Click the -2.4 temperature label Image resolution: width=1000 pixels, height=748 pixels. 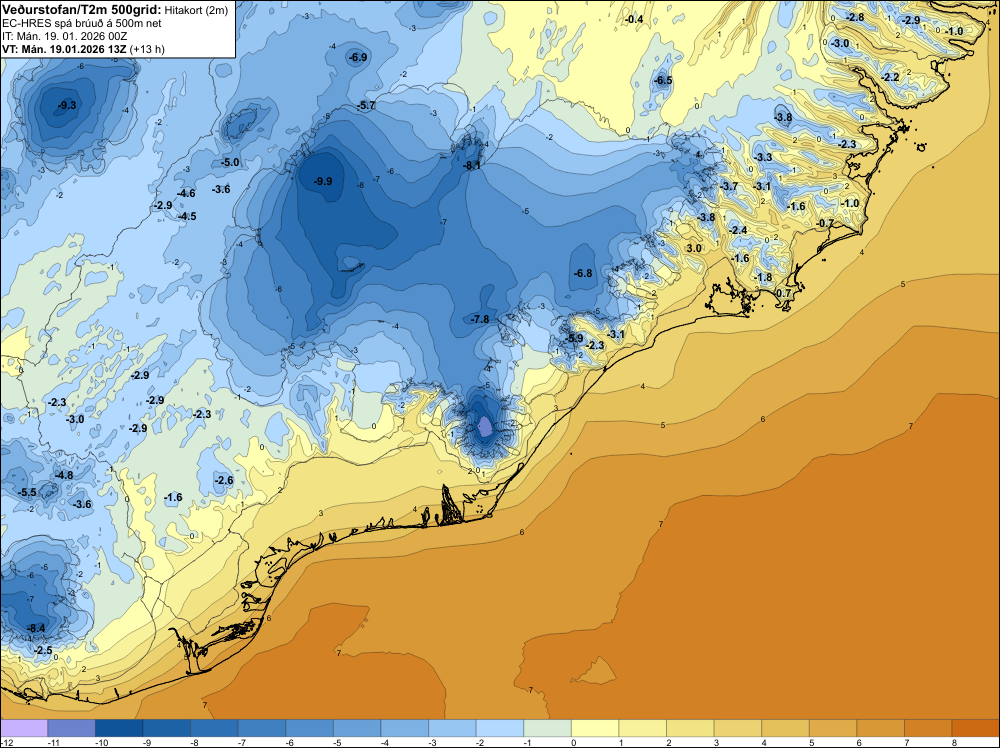click(x=738, y=230)
